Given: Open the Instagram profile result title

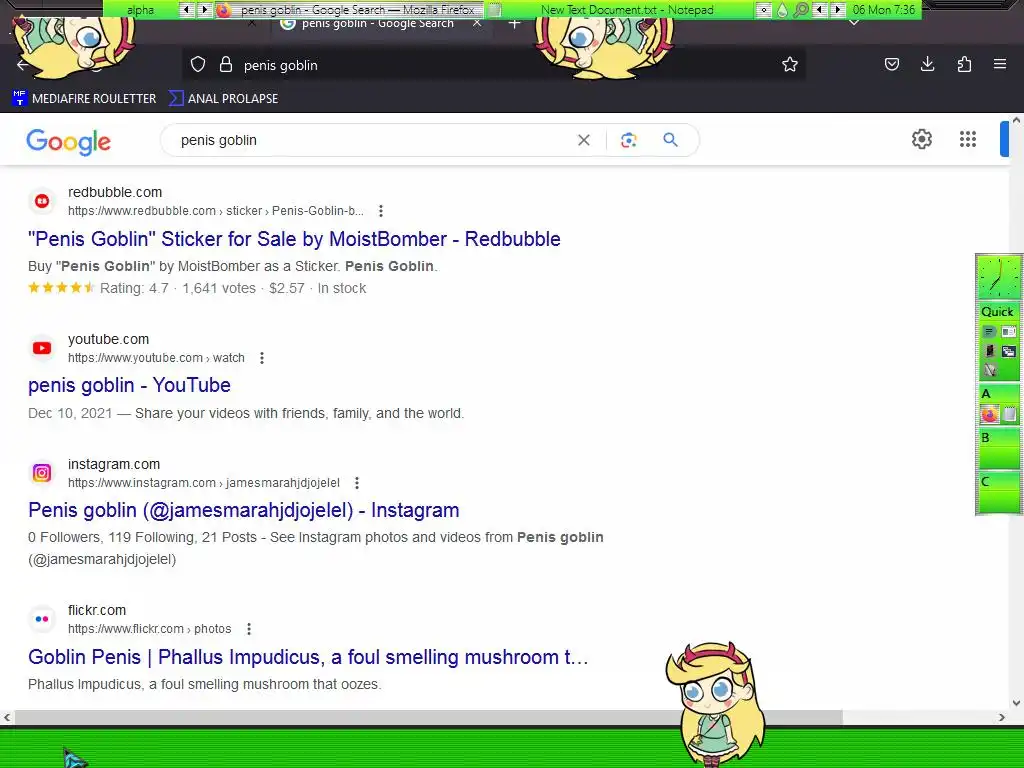Looking at the screenshot, I should click(244, 510).
